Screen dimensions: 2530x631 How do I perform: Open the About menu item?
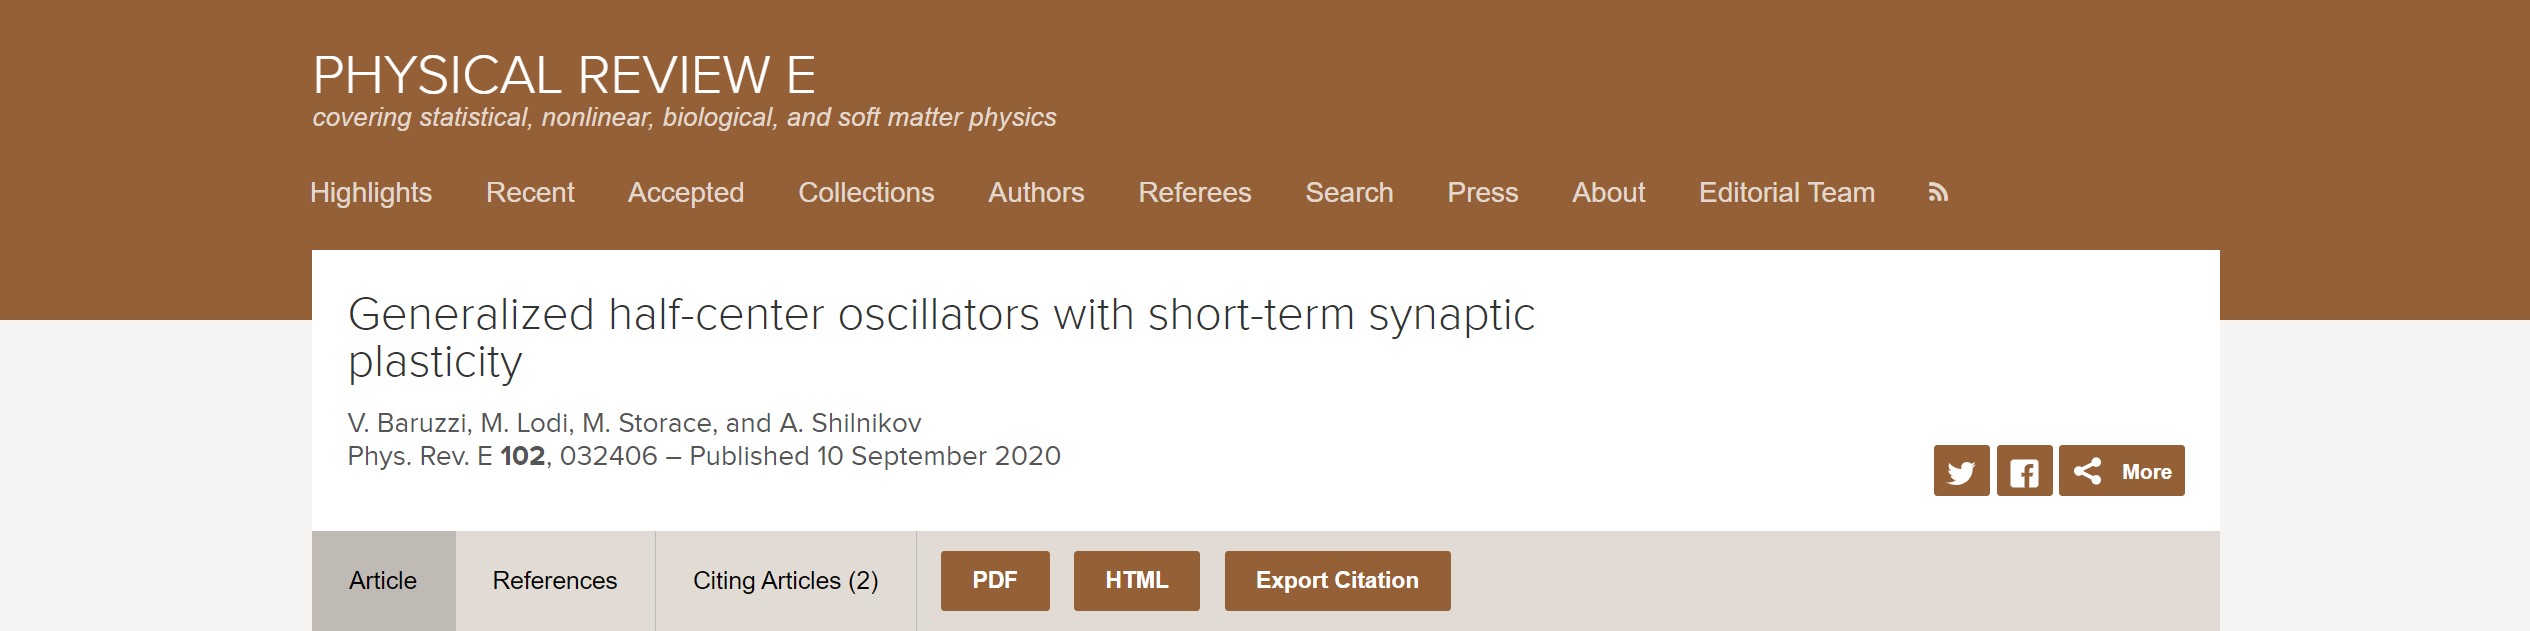1608,193
